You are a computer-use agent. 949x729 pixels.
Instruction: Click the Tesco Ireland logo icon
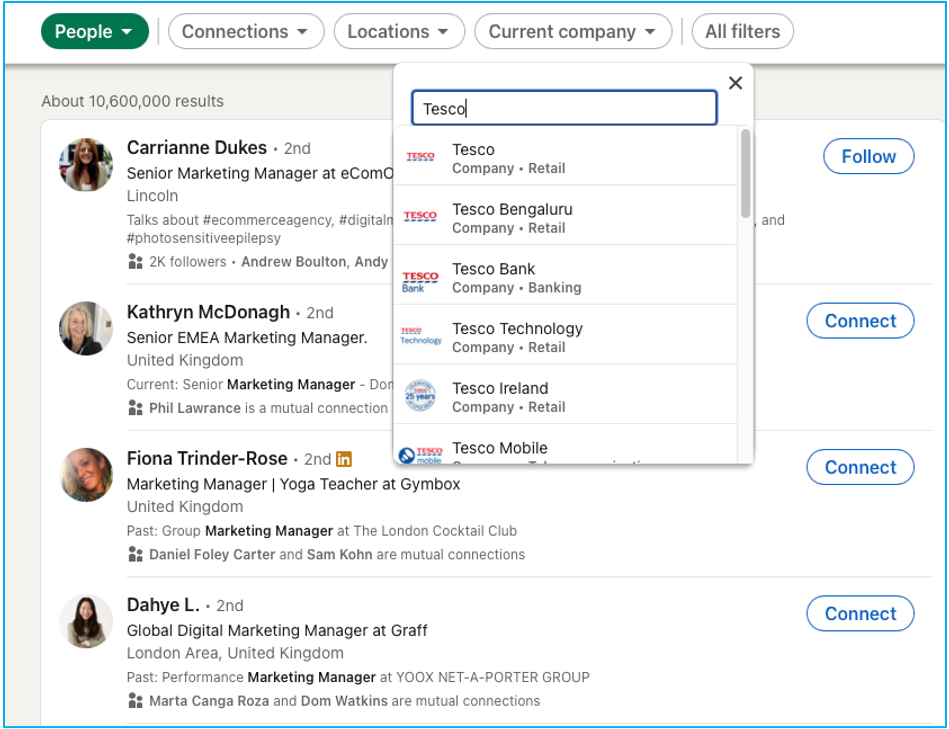point(421,396)
